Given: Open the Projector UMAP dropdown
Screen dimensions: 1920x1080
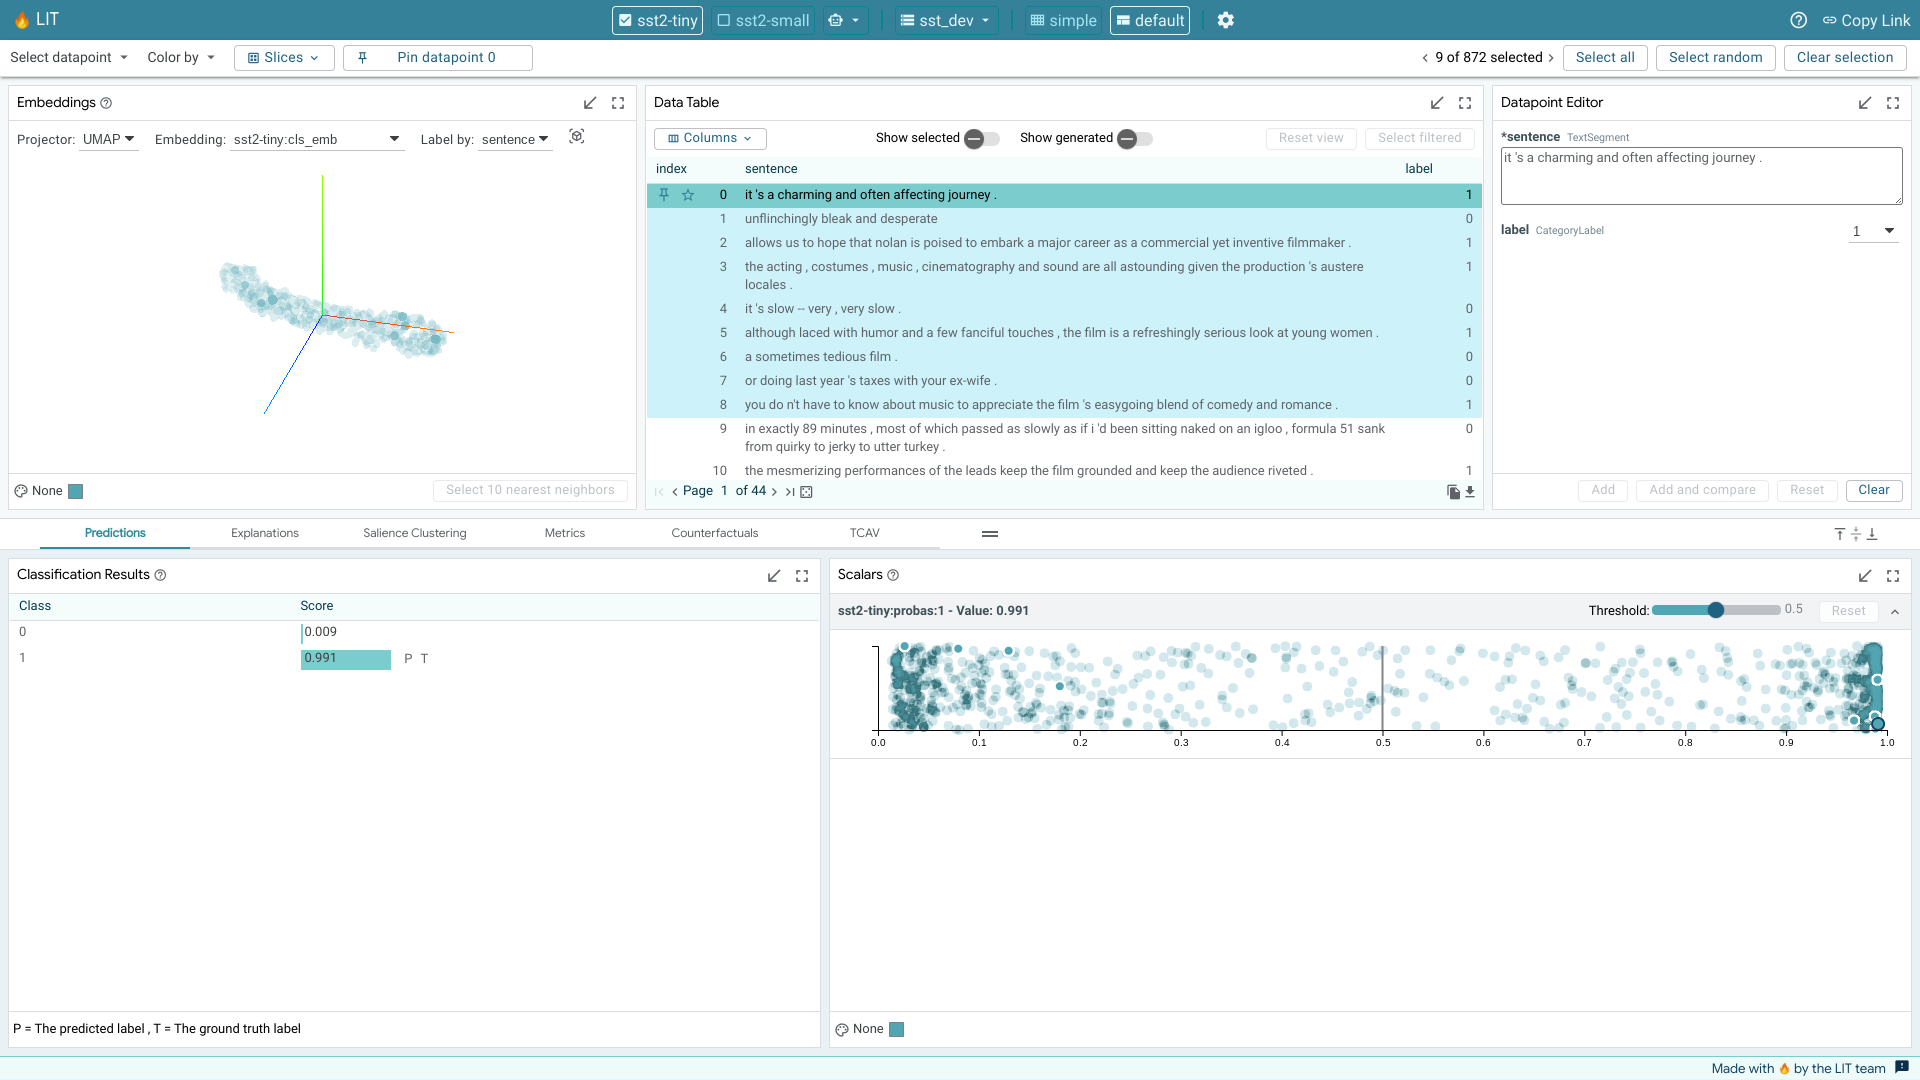Looking at the screenshot, I should (108, 138).
